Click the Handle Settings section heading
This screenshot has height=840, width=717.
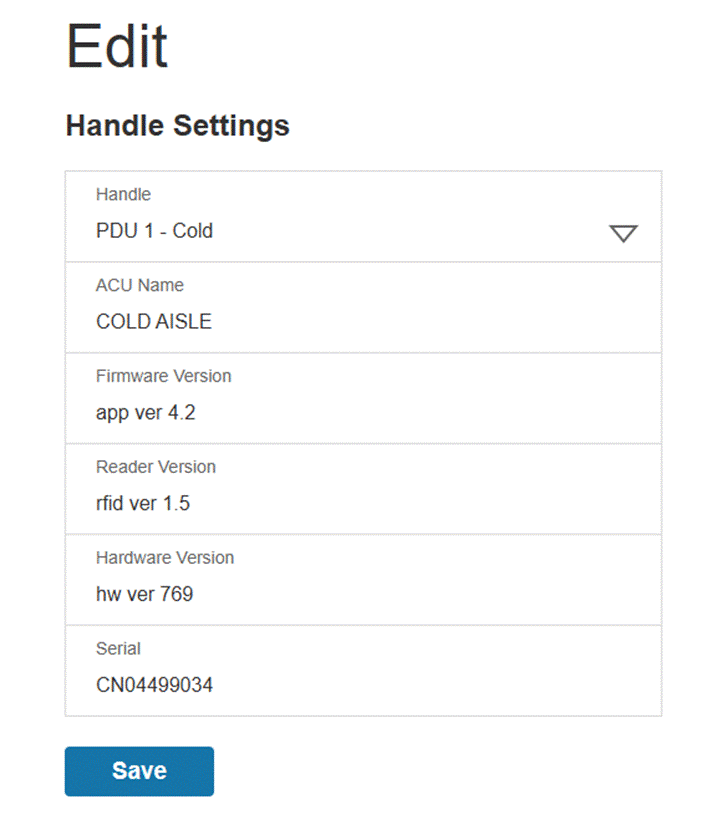[177, 126]
